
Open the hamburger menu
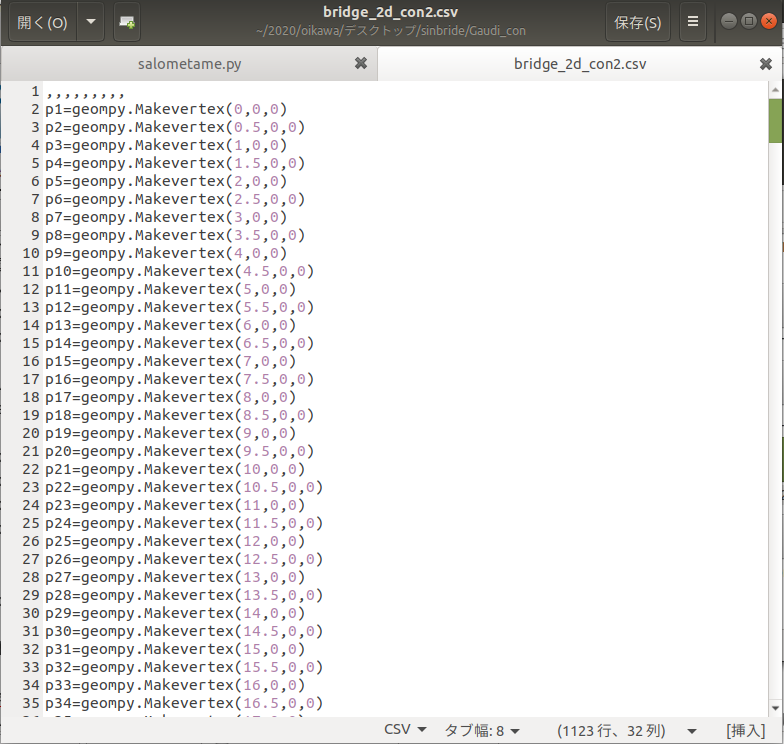693,22
